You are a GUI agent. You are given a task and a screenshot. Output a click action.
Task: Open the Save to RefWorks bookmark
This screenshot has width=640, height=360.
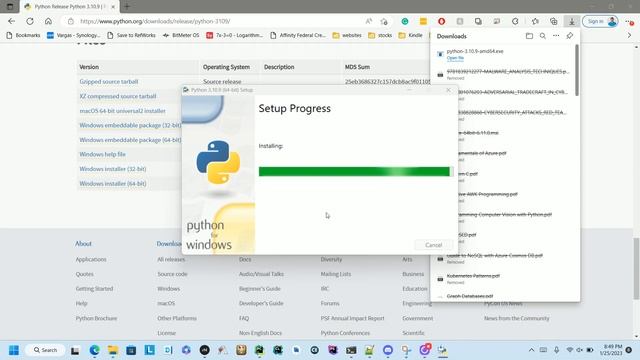[131, 36]
